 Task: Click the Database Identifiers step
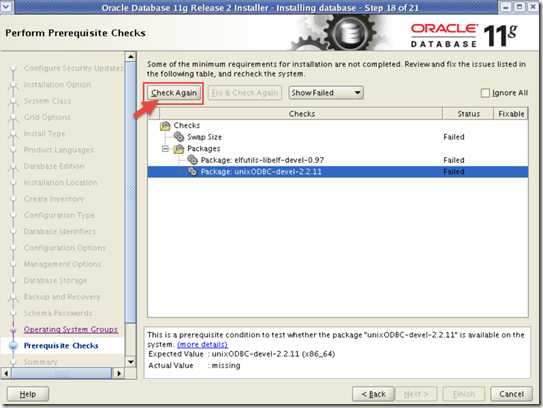[x=60, y=231]
